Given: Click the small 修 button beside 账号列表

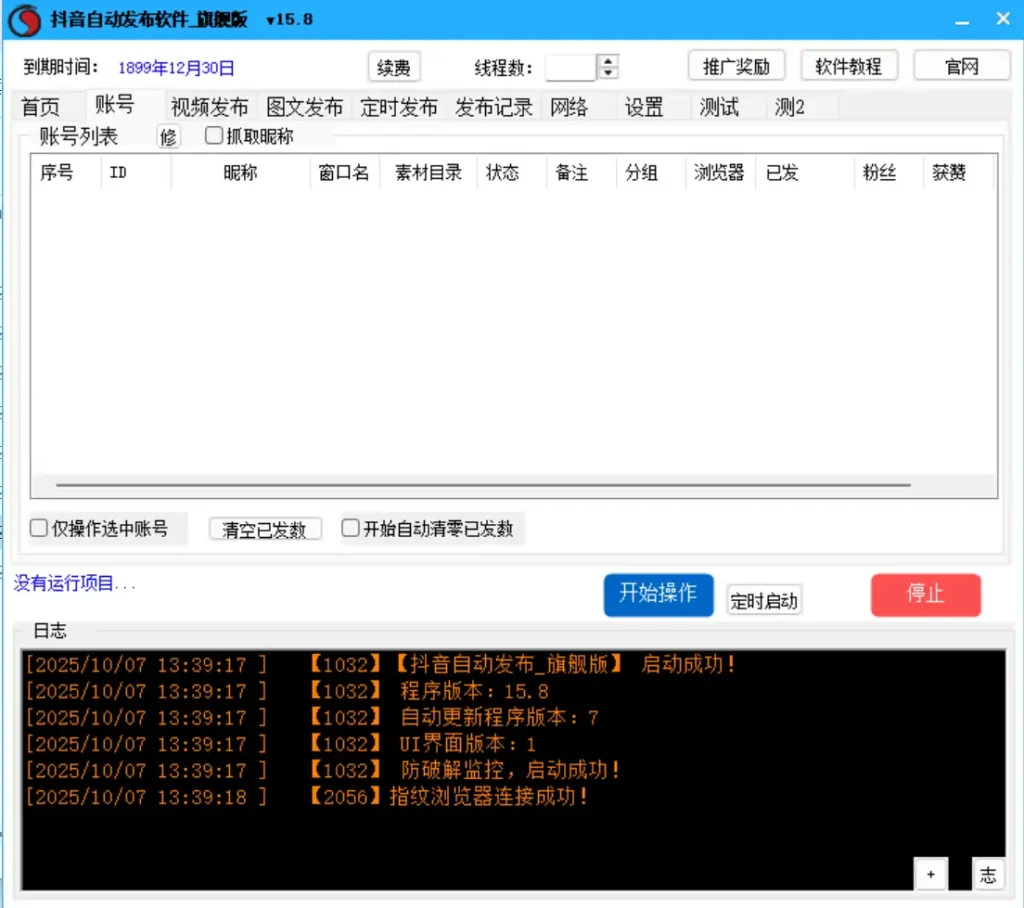Looking at the screenshot, I should tap(168, 138).
